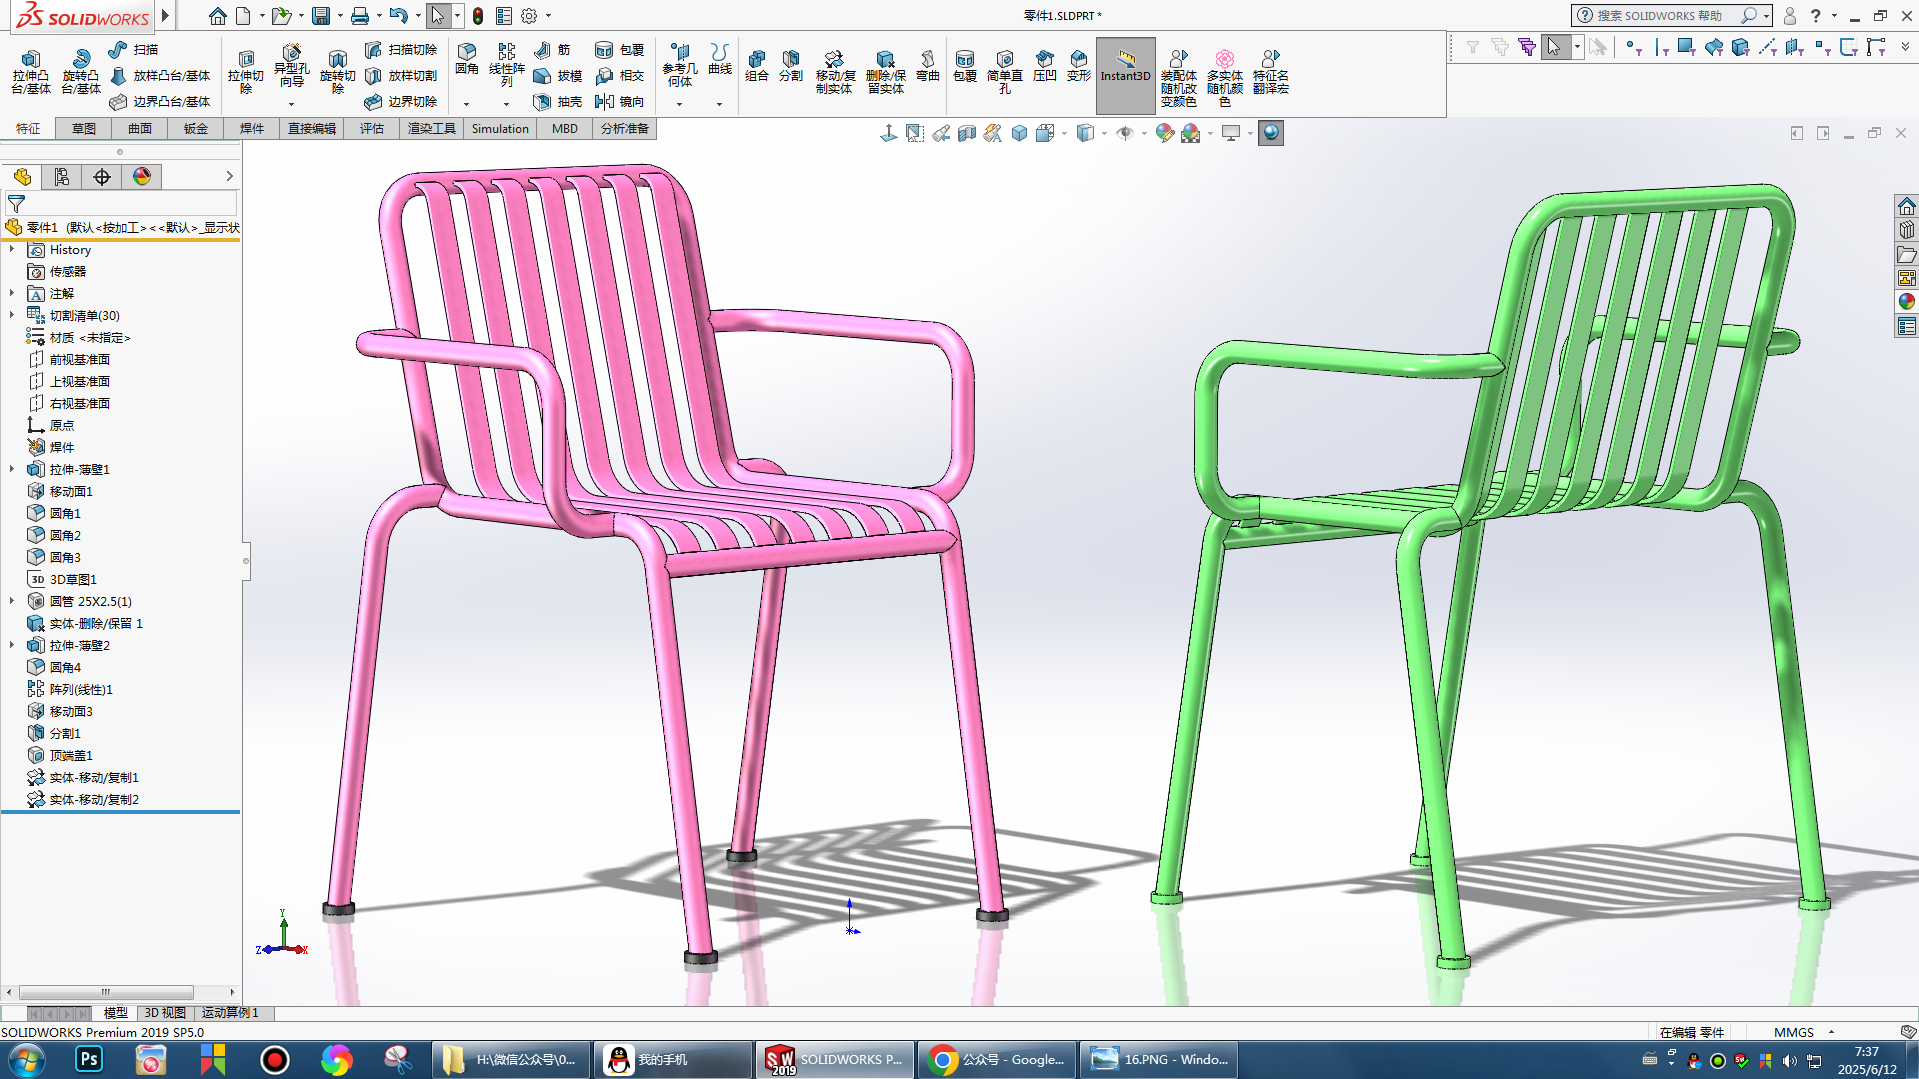This screenshot has height=1079, width=1919.
Task: Open the 钣金 sheet metal tab
Action: point(196,128)
